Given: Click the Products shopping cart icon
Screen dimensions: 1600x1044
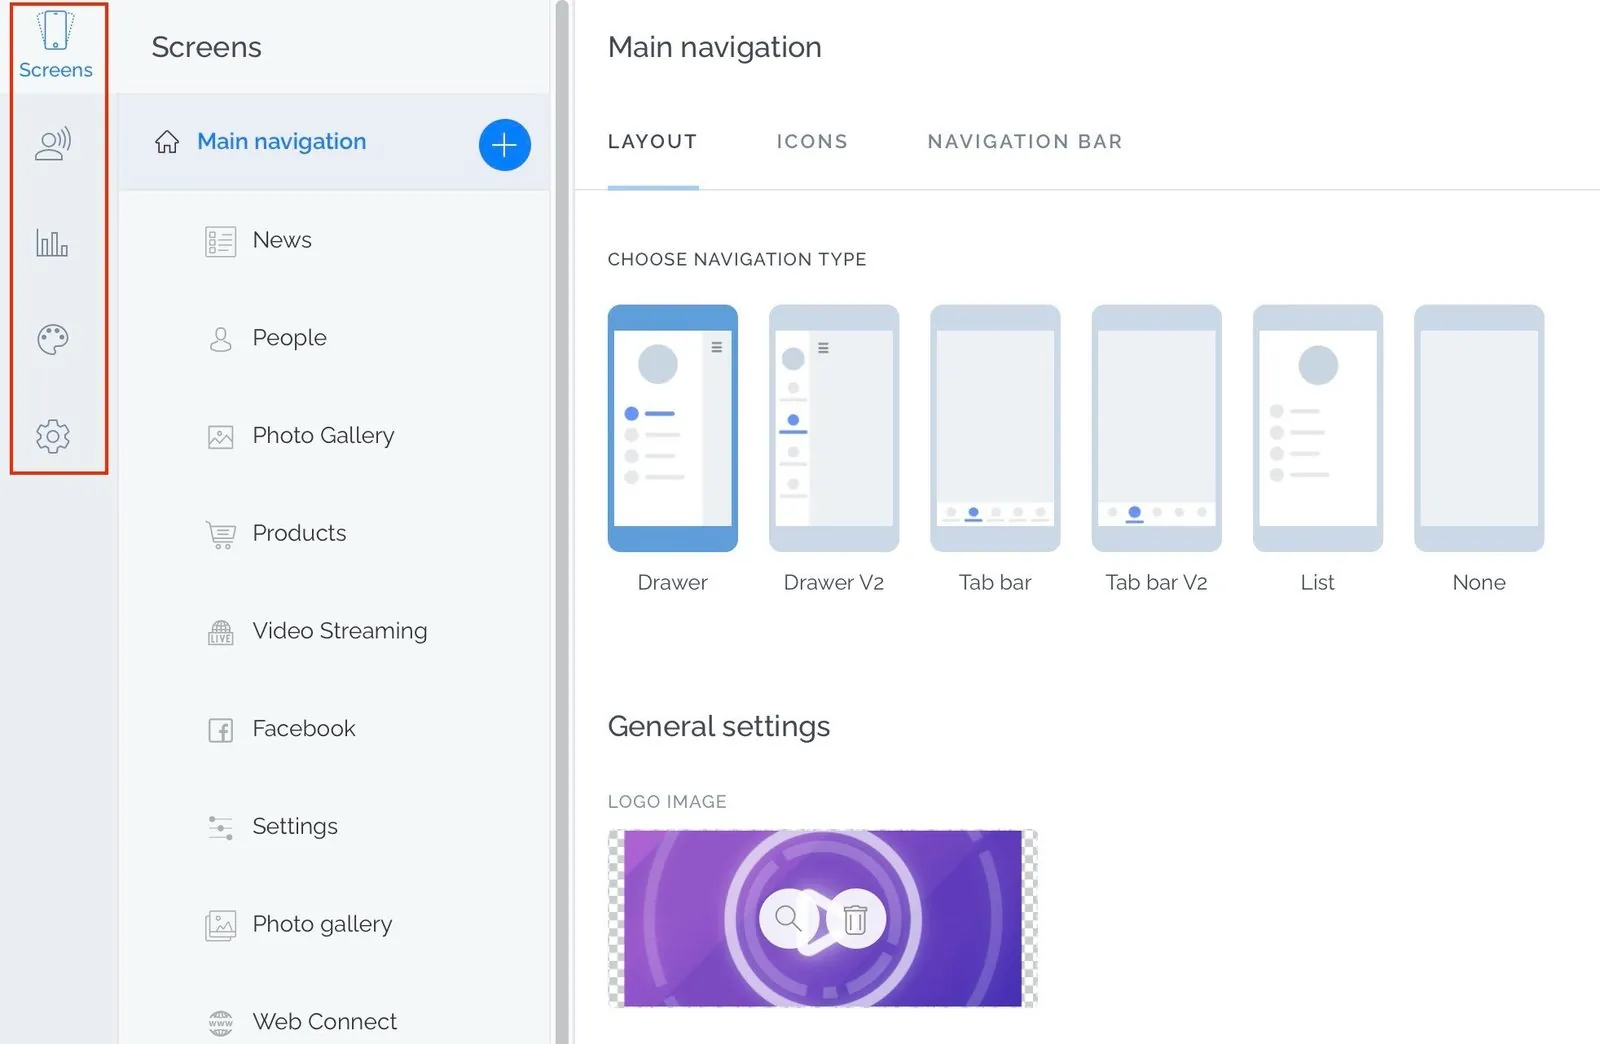Looking at the screenshot, I should coord(220,535).
